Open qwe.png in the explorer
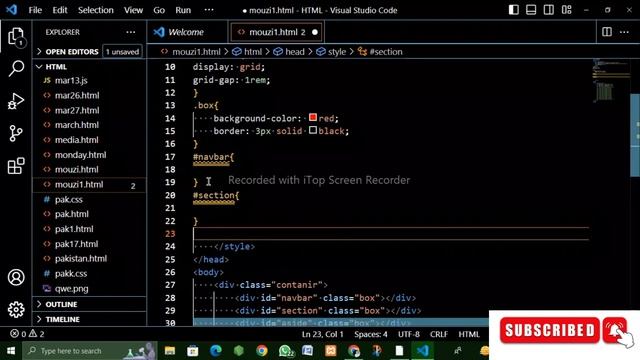Viewport: 640px width, 360px height. tap(71, 289)
